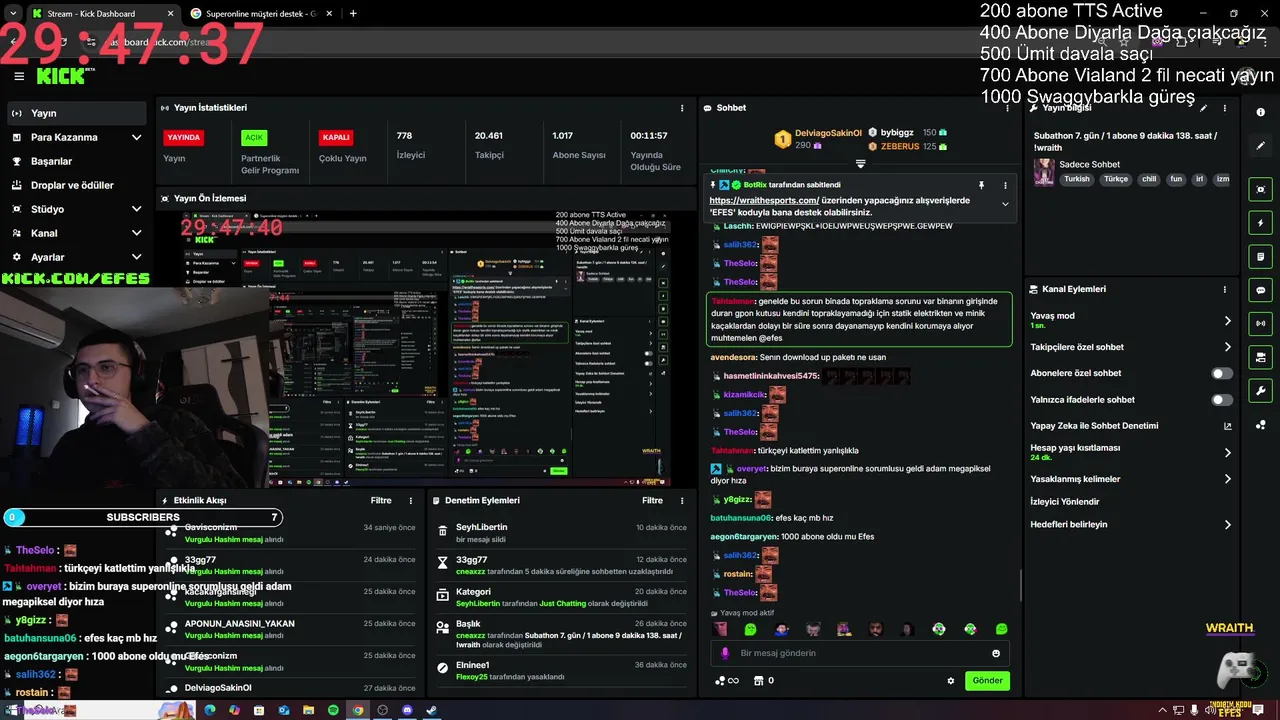This screenshot has width=1280, height=720.
Task: Open the Takipçilere özel sohbet arrow
Action: tap(1228, 347)
